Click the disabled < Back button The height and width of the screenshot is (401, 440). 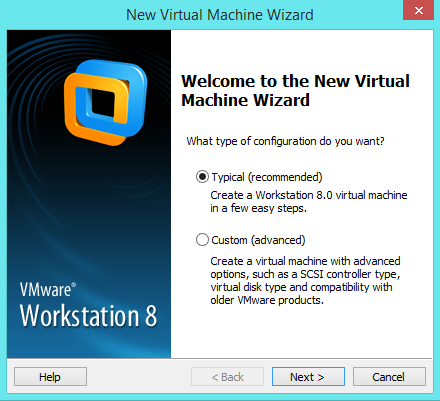[x=227, y=377]
